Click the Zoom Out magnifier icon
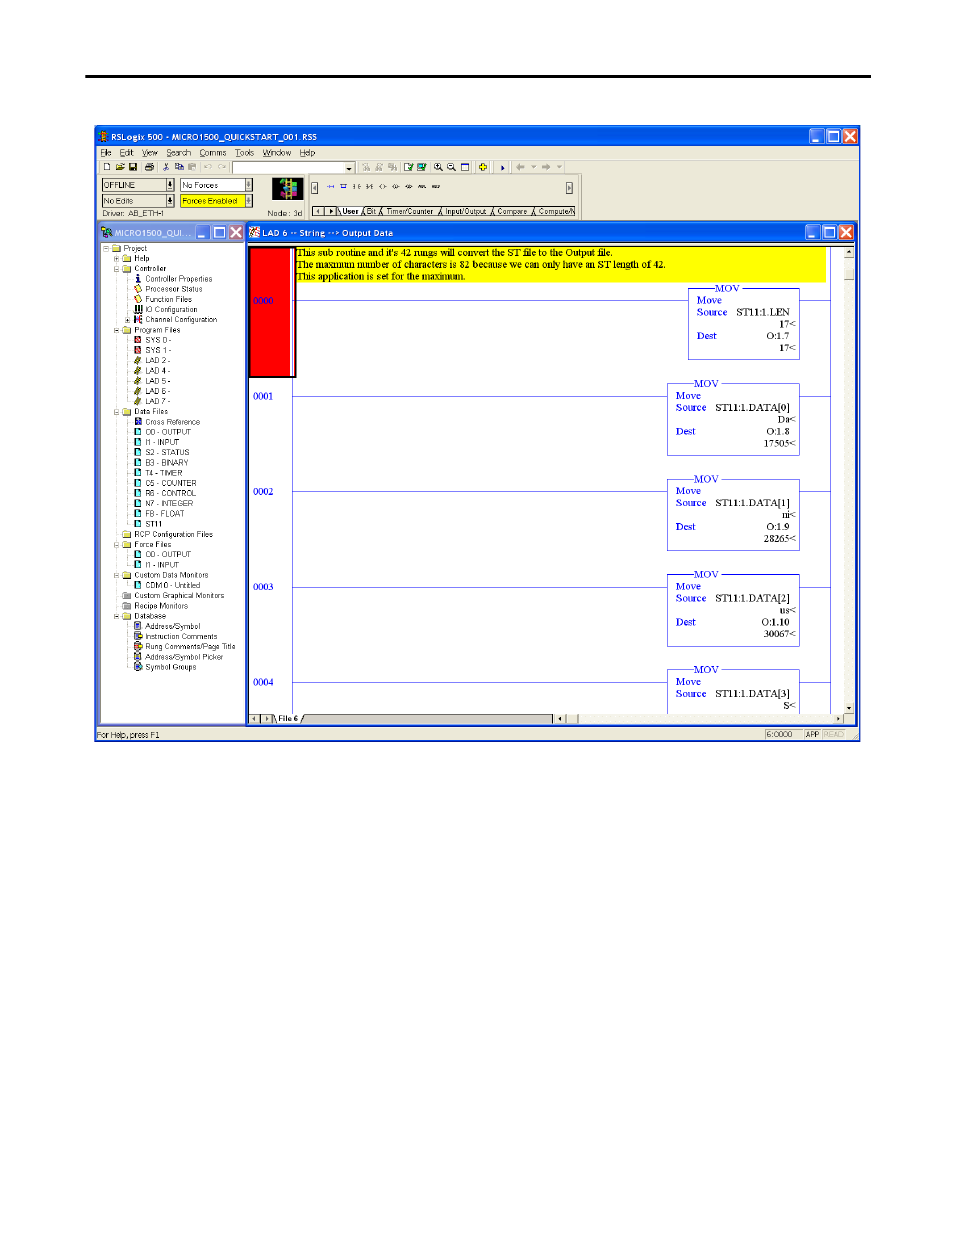This screenshot has height=1235, width=954. tap(451, 167)
